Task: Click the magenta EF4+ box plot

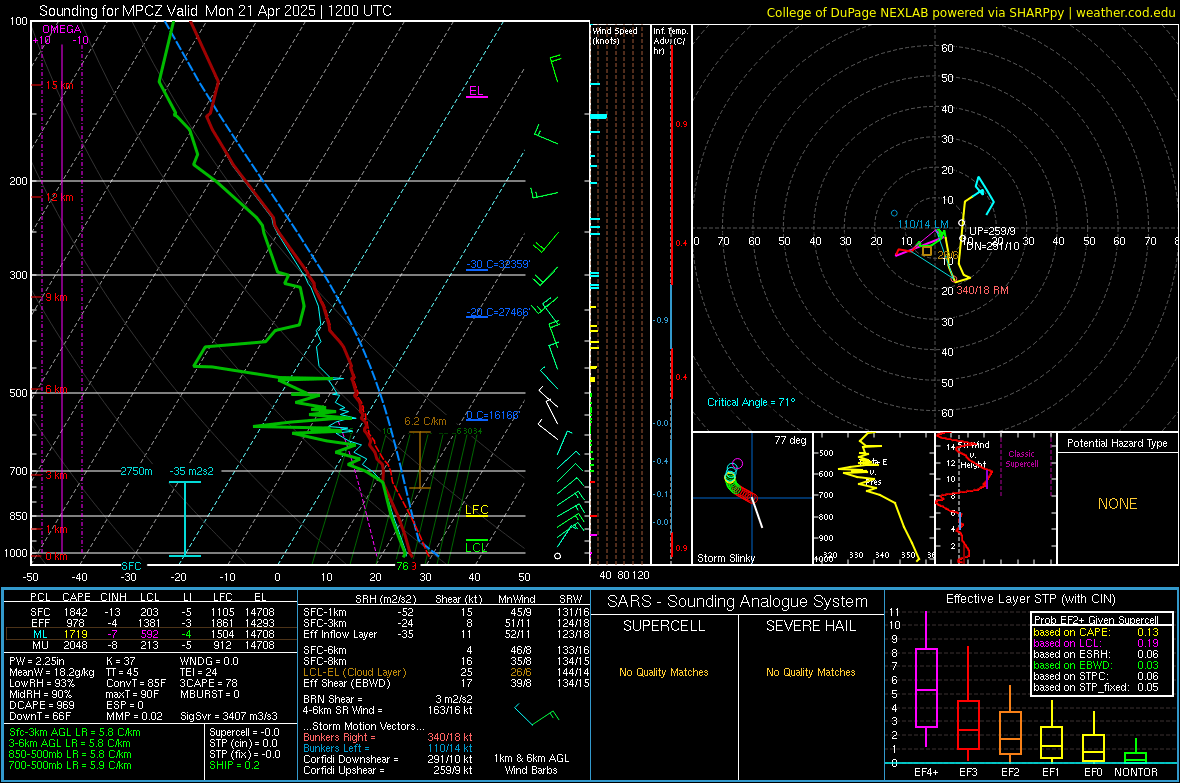Action: (x=926, y=679)
